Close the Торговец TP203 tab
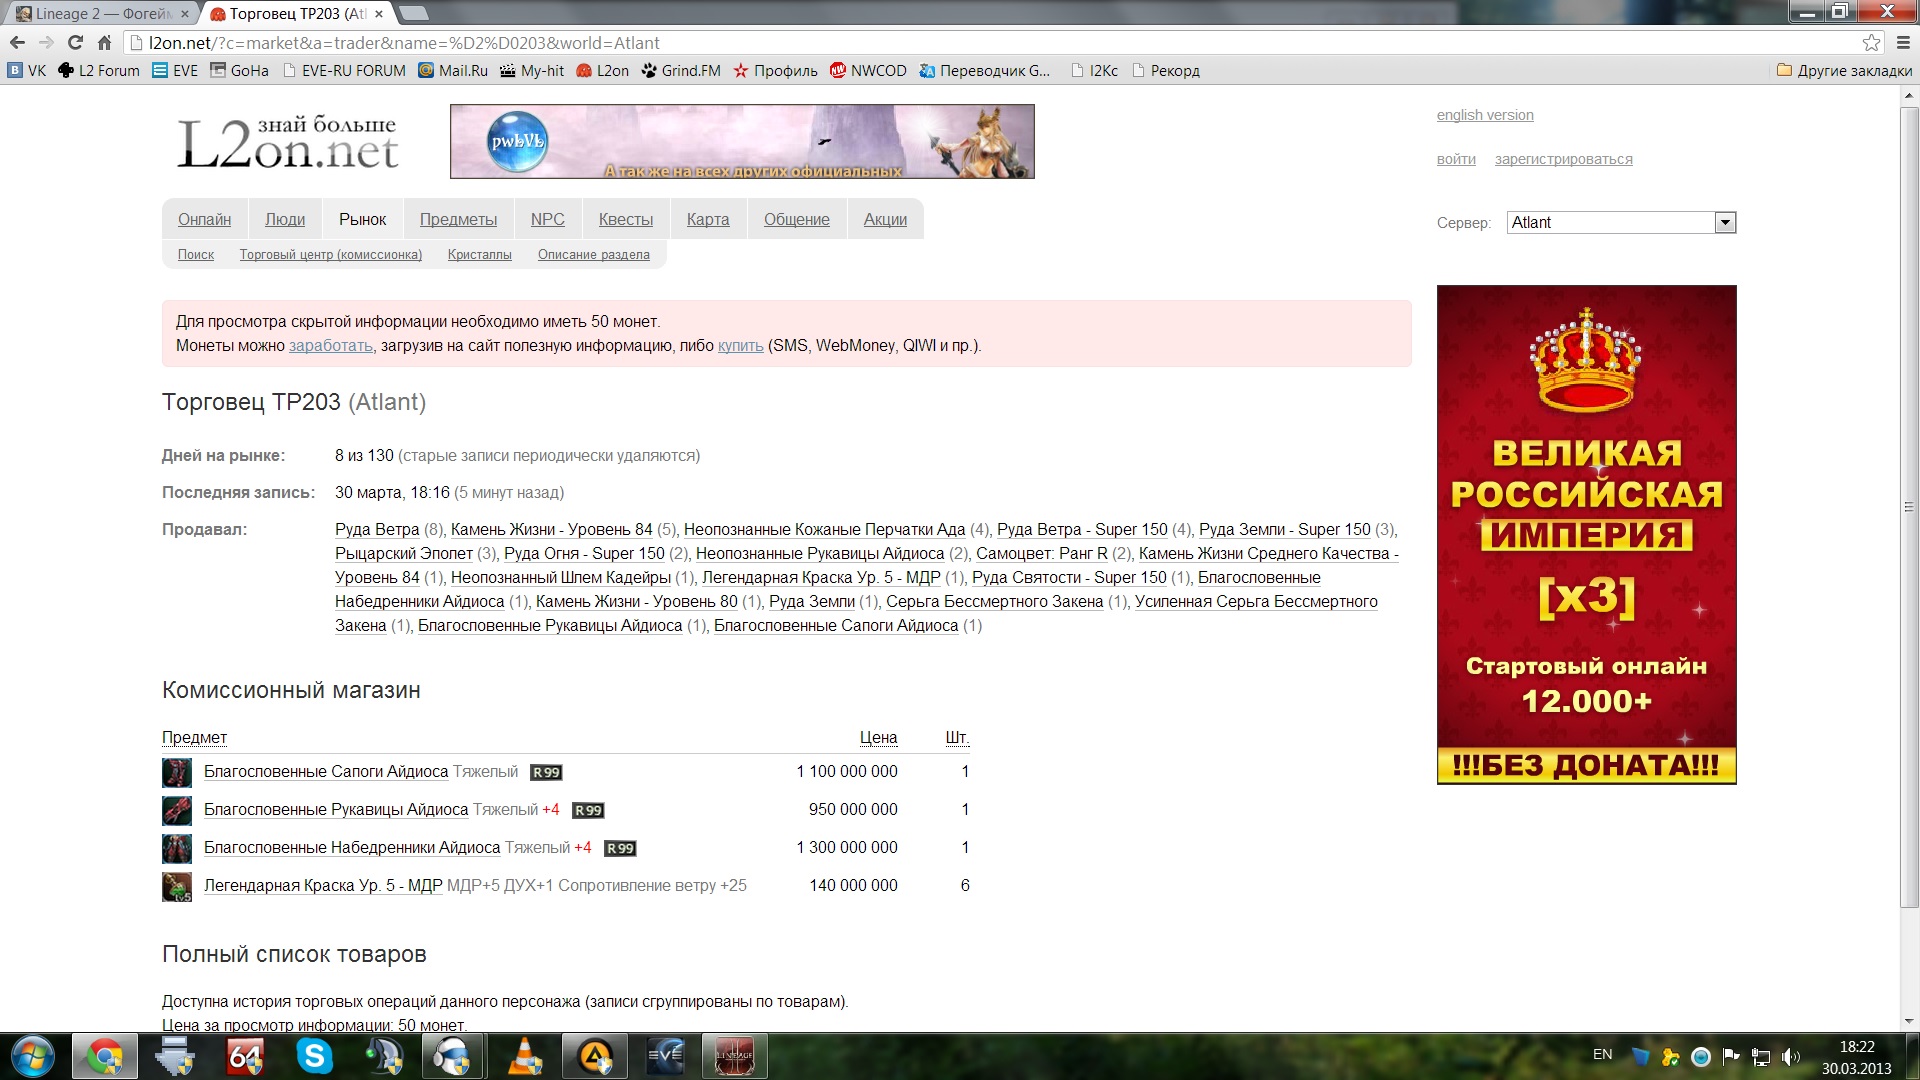1920x1080 pixels. click(x=379, y=14)
